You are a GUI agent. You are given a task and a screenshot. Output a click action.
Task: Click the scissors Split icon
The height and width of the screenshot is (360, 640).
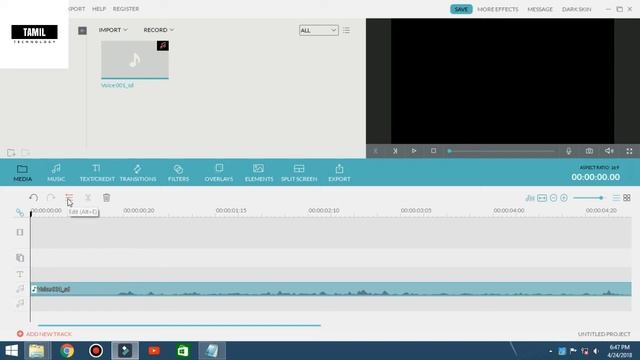(x=88, y=198)
